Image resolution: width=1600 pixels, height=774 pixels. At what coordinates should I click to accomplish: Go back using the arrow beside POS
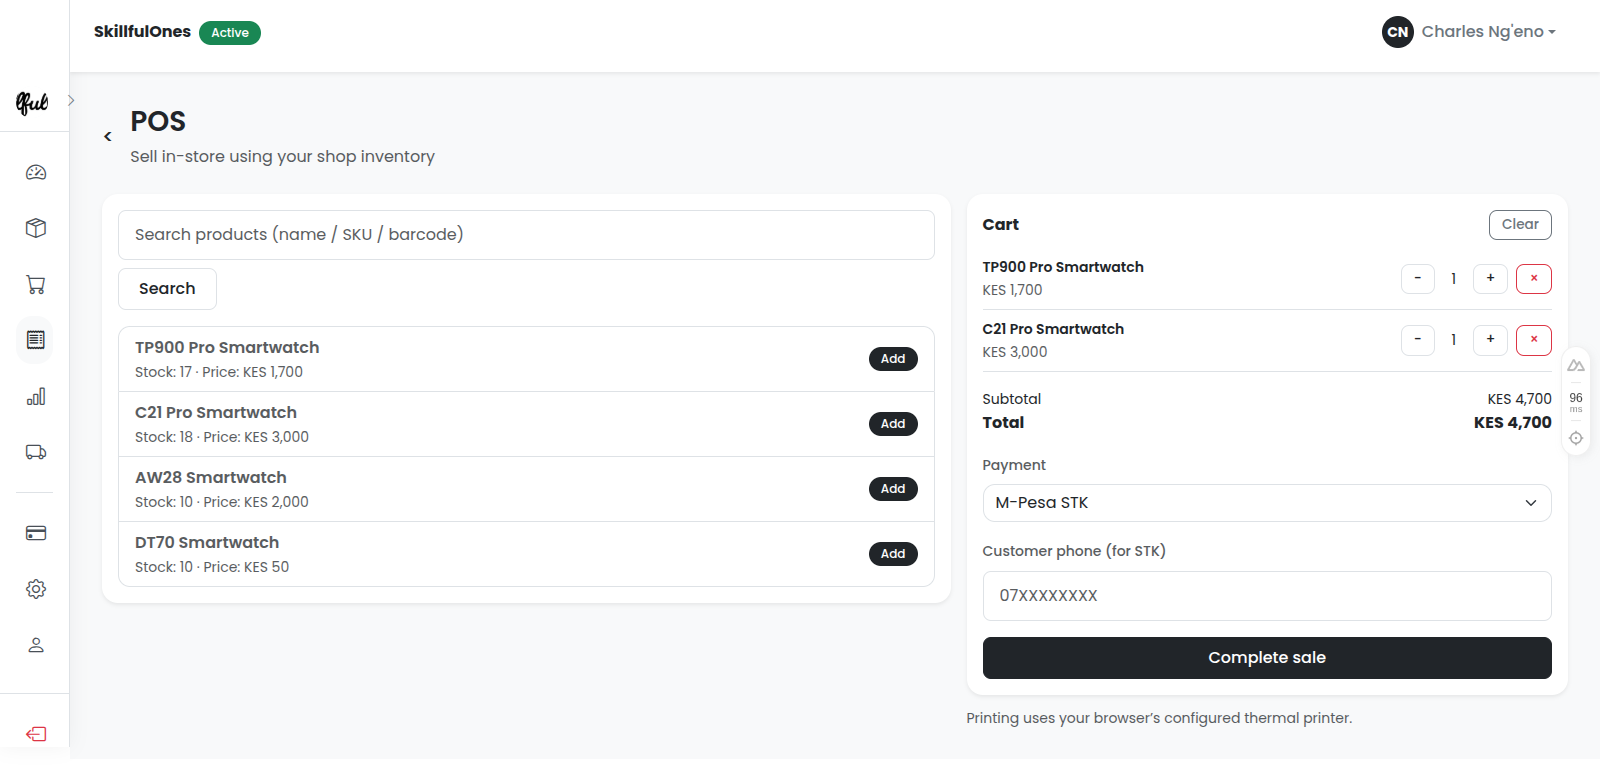pos(108,137)
